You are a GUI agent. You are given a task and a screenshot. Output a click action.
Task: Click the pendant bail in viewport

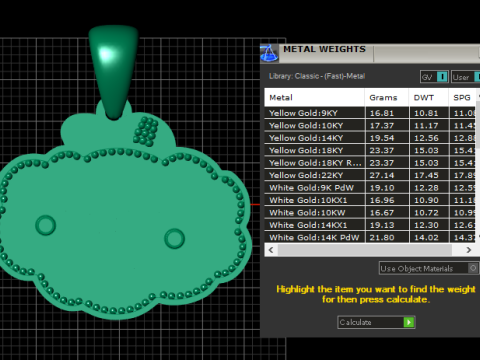click(114, 72)
